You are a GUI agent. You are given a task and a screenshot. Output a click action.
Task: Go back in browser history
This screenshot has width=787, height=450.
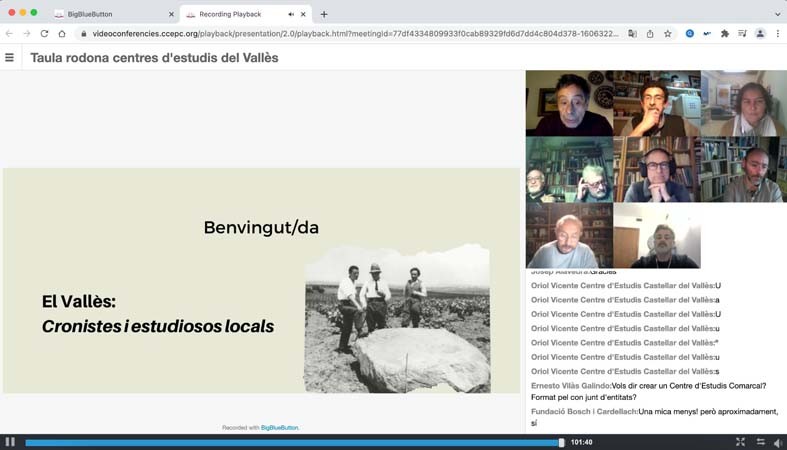point(9,34)
